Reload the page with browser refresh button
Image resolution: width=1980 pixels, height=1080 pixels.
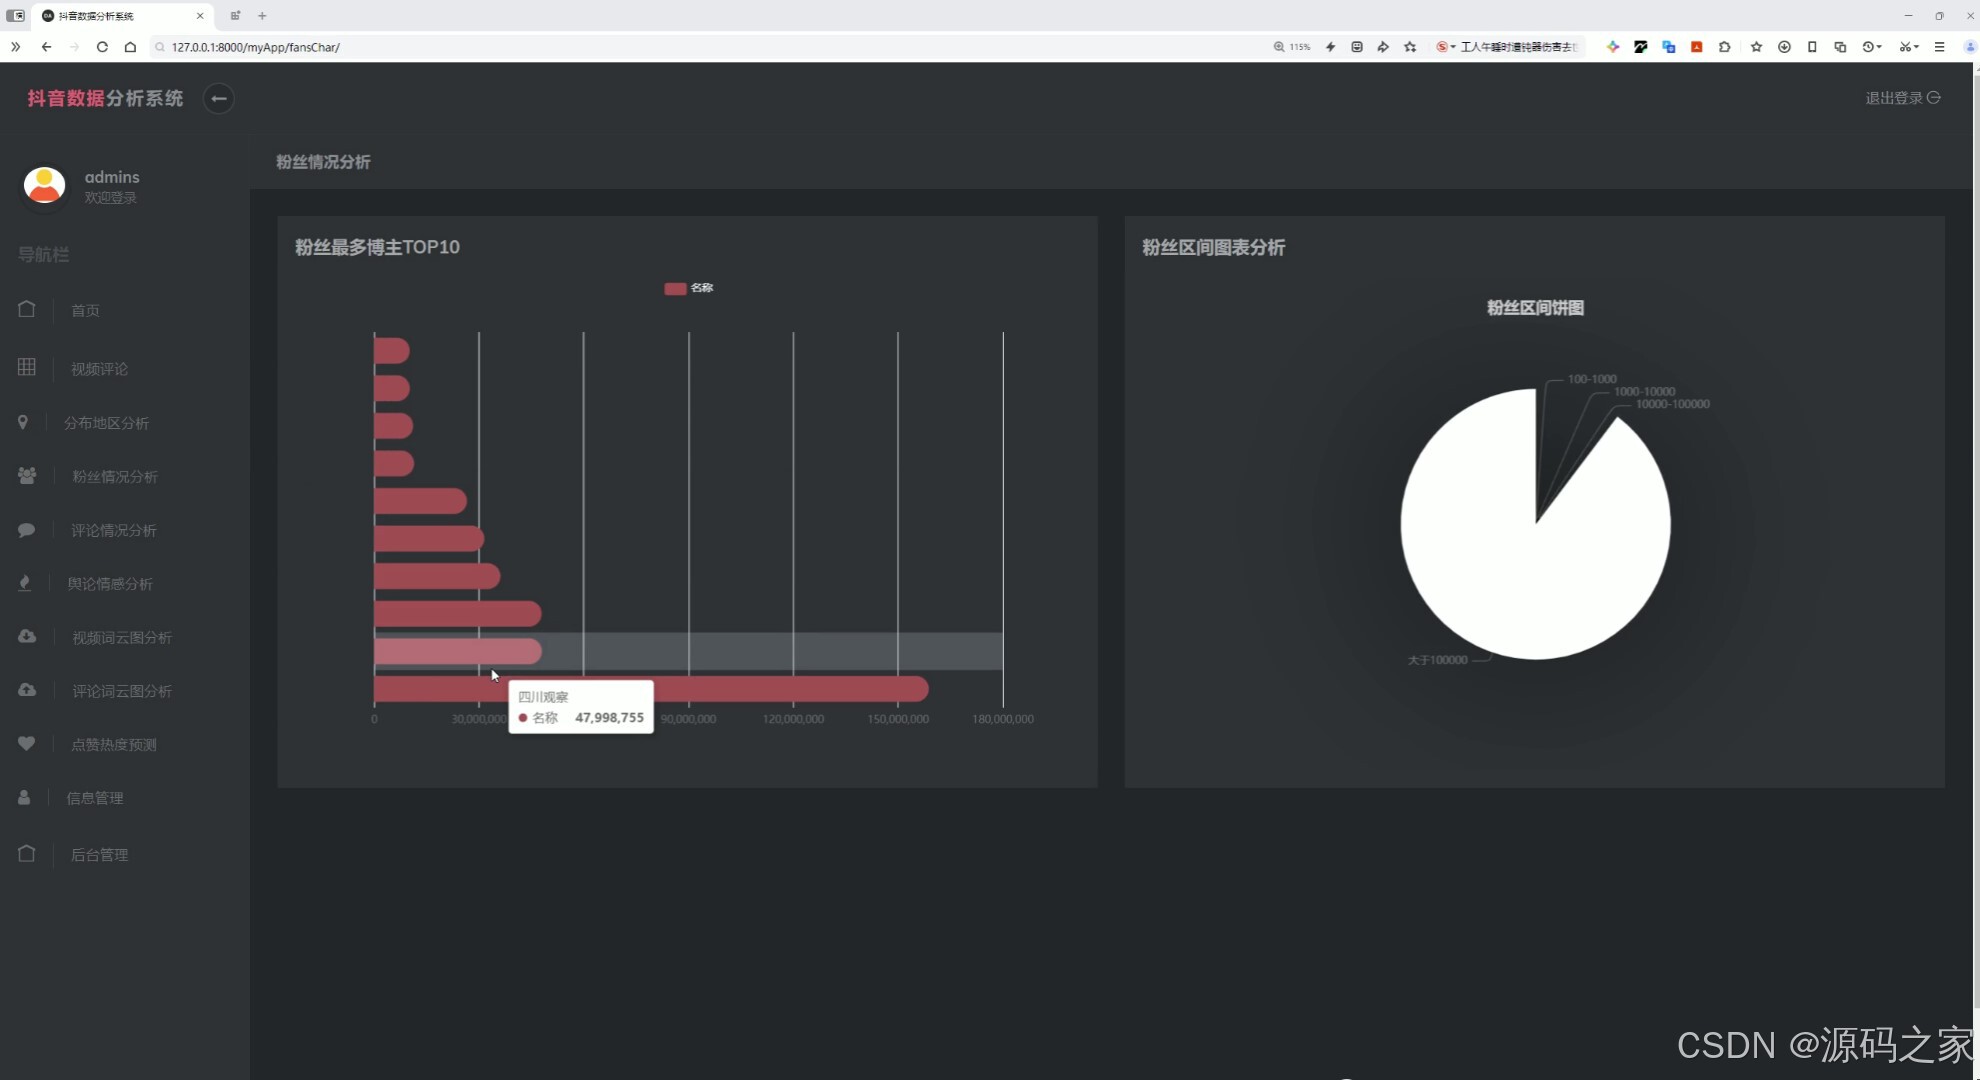click(102, 47)
